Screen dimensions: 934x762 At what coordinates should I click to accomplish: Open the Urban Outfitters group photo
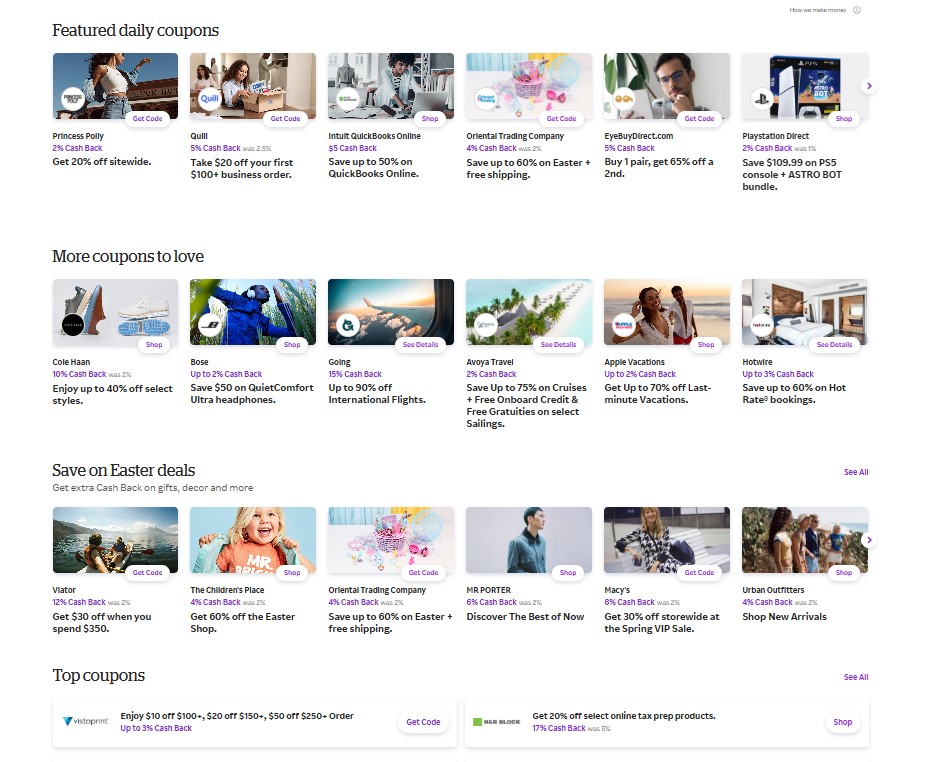click(805, 540)
